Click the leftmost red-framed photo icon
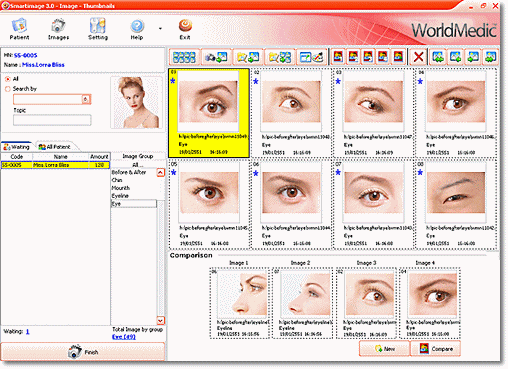The height and width of the screenshot is (369, 508). (338, 57)
